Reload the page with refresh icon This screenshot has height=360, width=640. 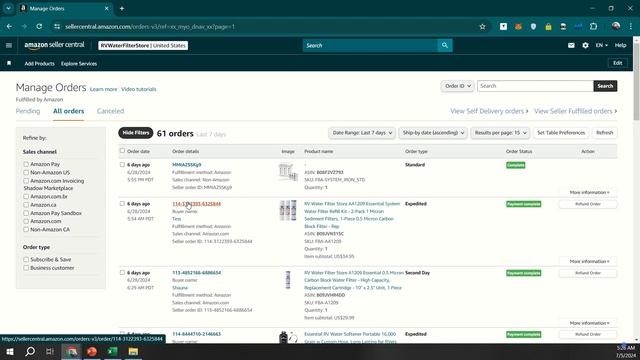39,27
